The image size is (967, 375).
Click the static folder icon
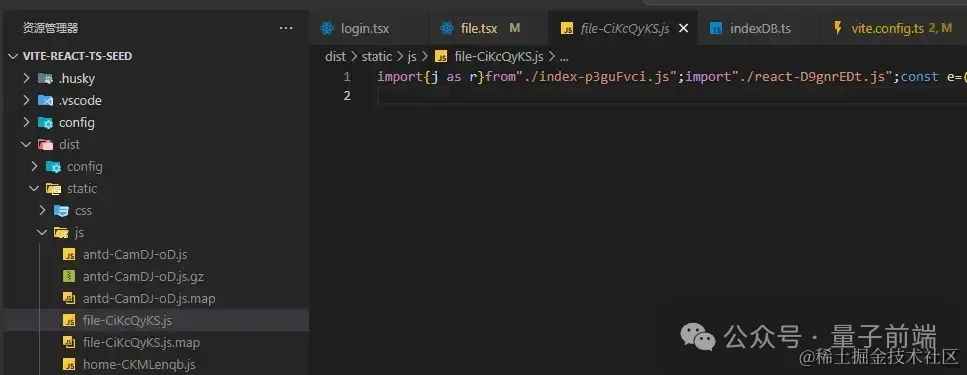point(53,189)
